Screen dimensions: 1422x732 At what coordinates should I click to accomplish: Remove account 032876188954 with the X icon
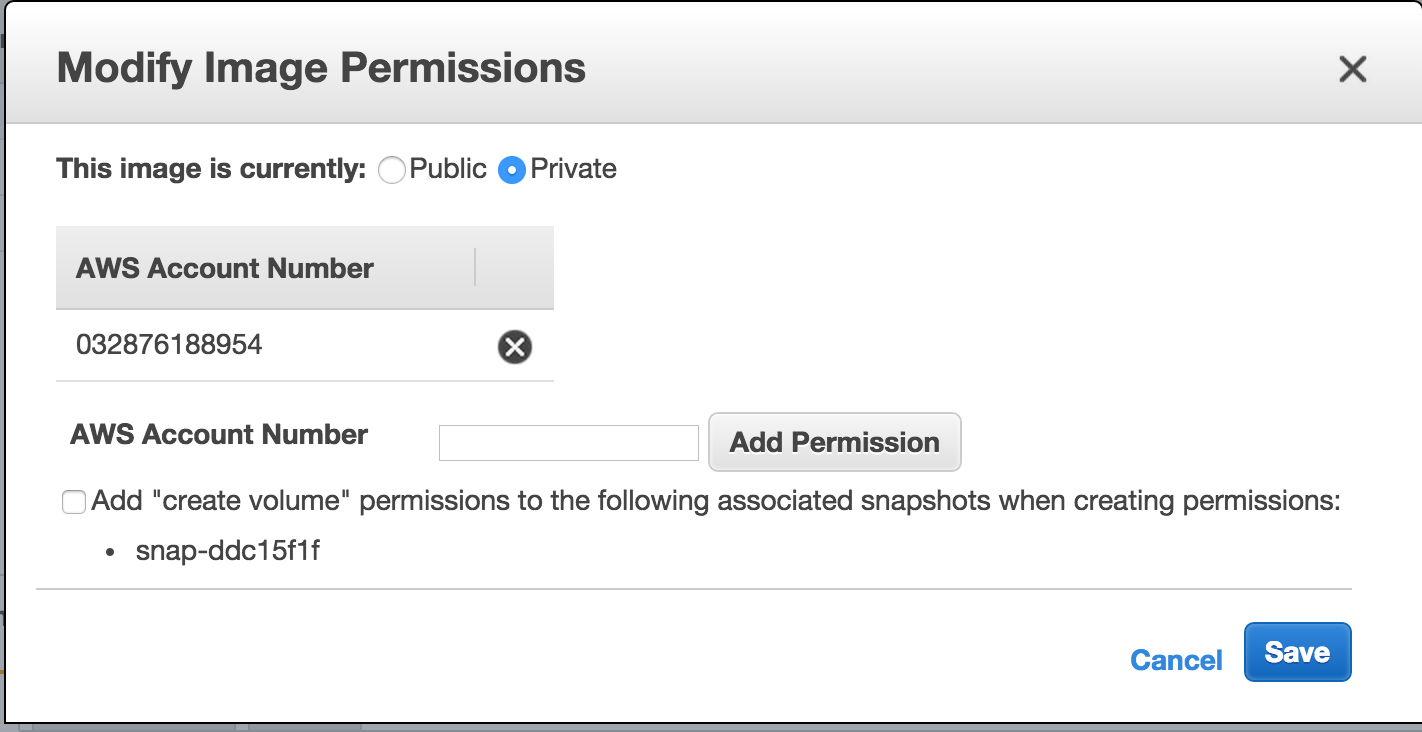click(515, 347)
